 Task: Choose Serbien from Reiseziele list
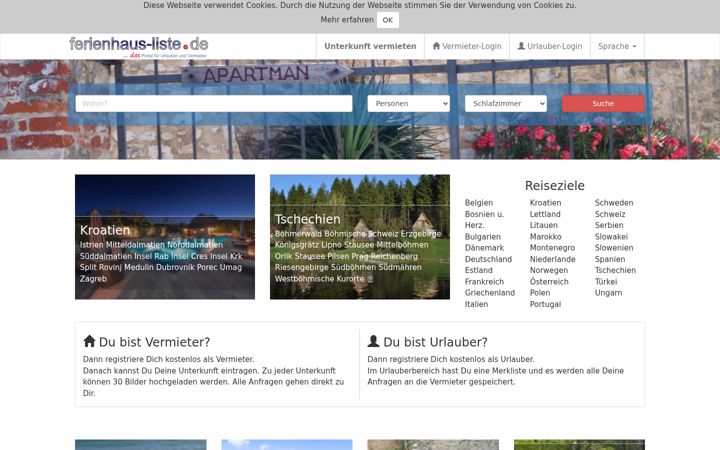(x=609, y=225)
